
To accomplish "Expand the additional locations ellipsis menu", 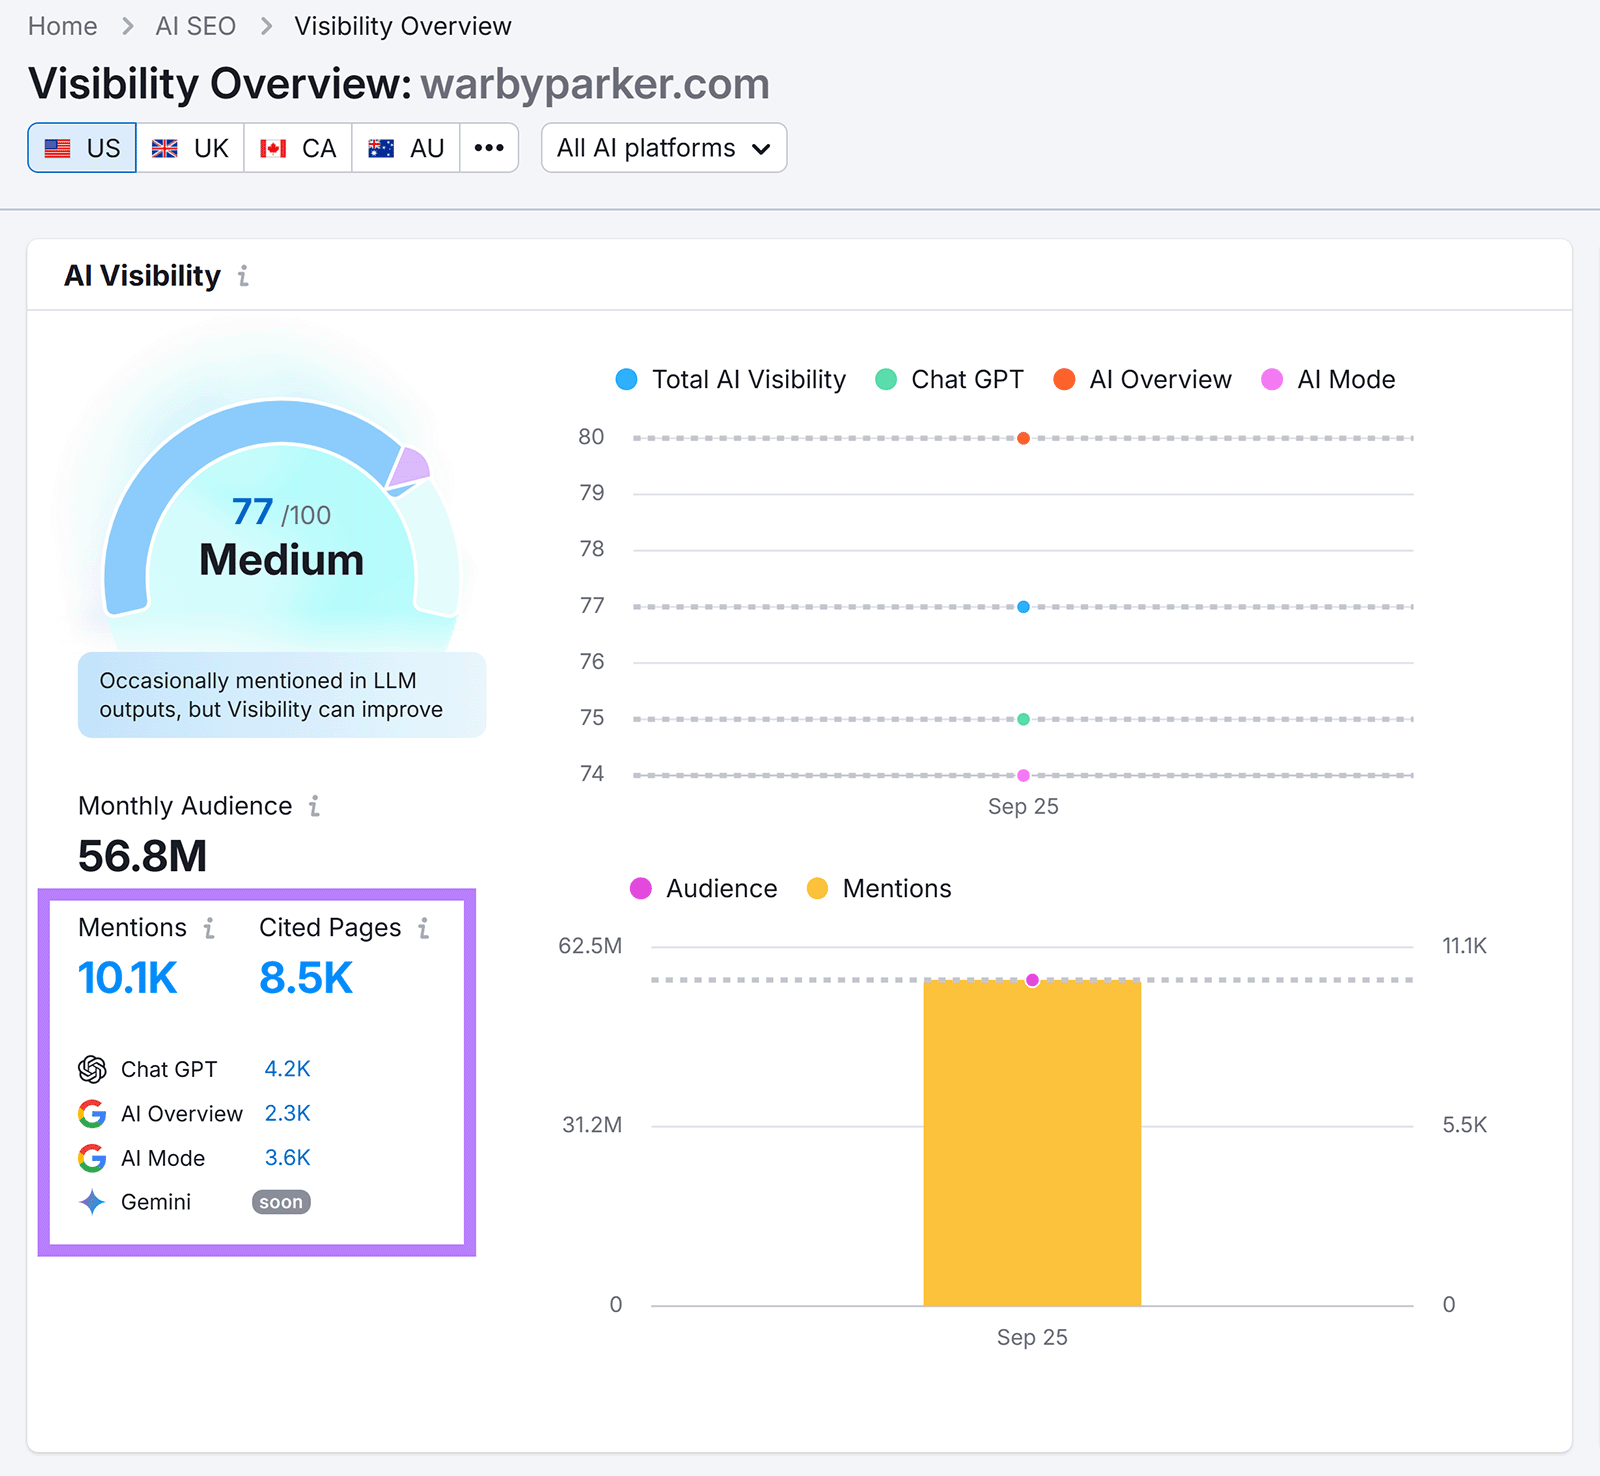I will (x=489, y=148).
